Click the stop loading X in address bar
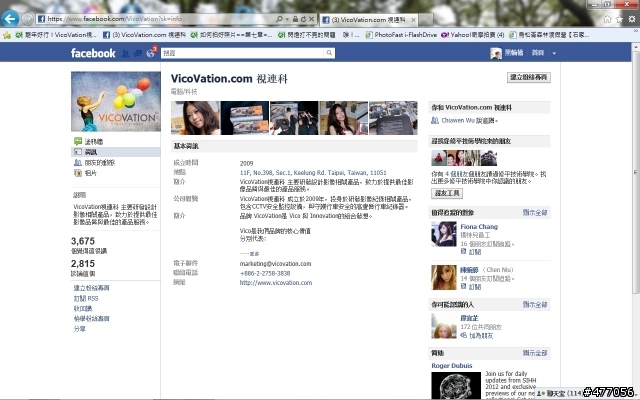 tap(311, 19)
